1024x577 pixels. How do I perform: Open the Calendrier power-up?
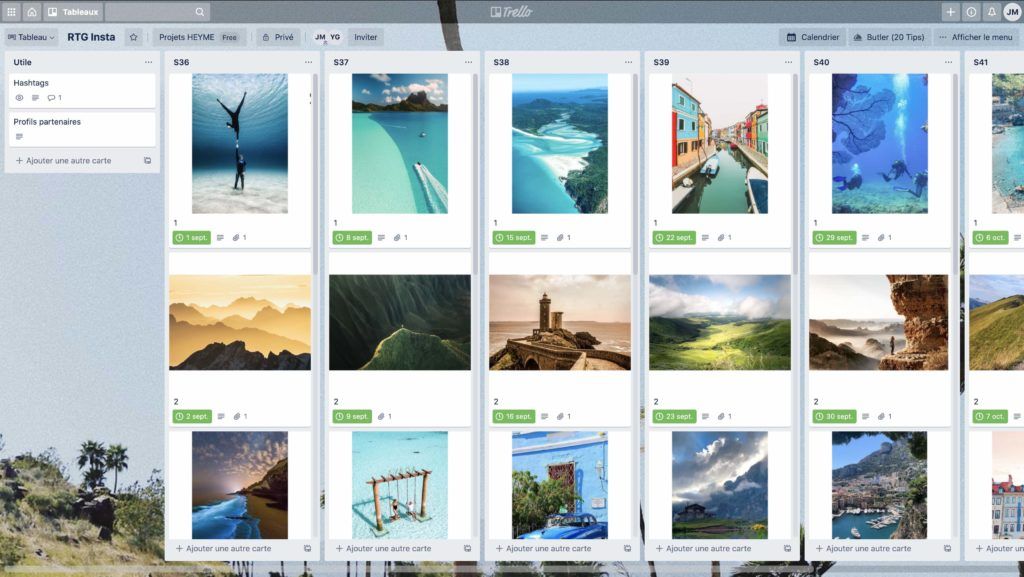point(812,37)
